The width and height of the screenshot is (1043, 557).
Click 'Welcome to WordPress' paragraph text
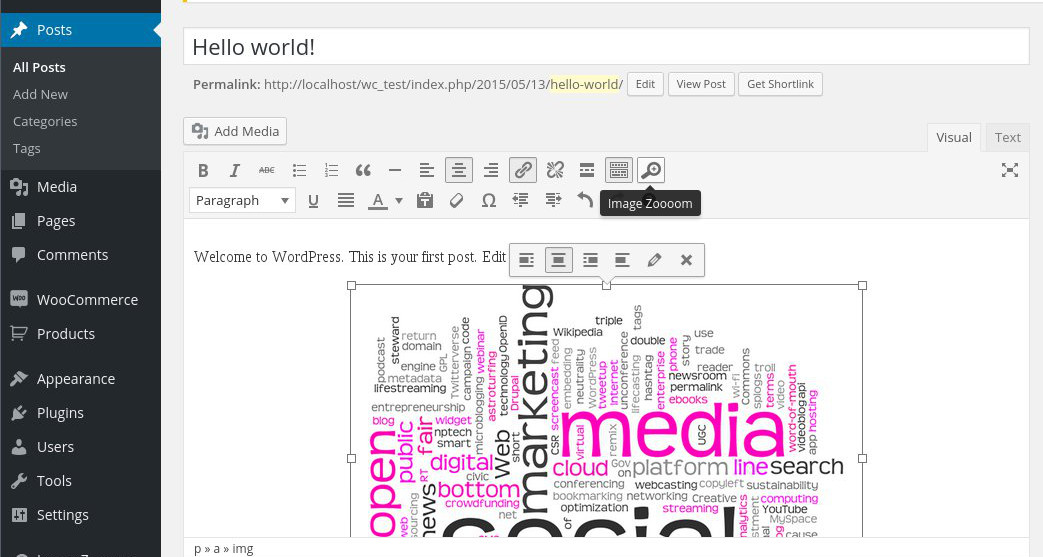(x=267, y=257)
